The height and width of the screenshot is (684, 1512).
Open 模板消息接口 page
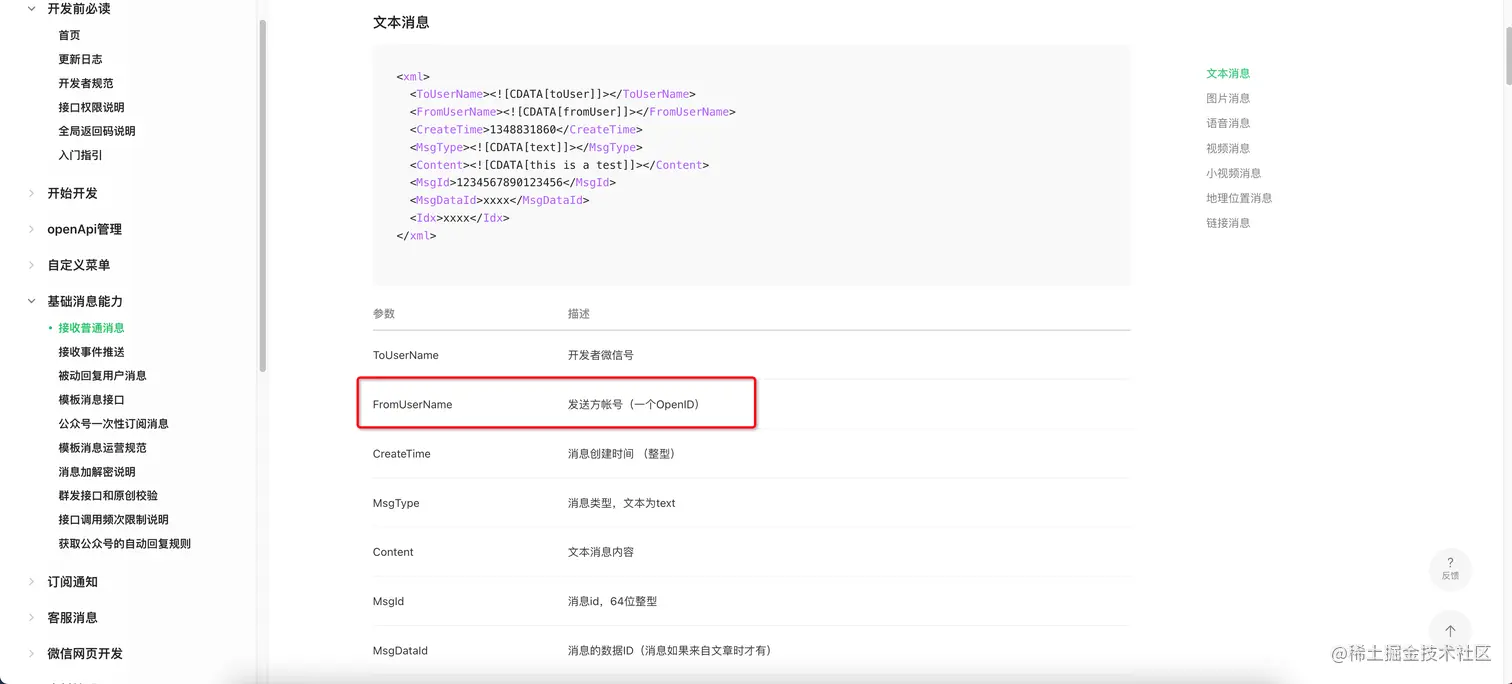coord(91,400)
